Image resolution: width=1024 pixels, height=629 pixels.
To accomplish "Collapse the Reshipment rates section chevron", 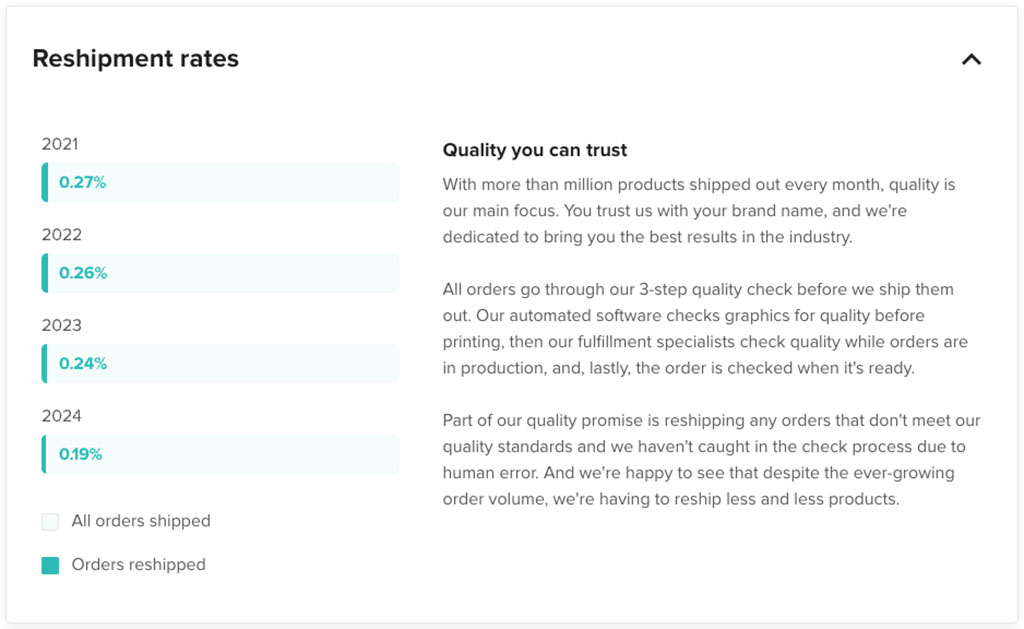I will point(970,60).
